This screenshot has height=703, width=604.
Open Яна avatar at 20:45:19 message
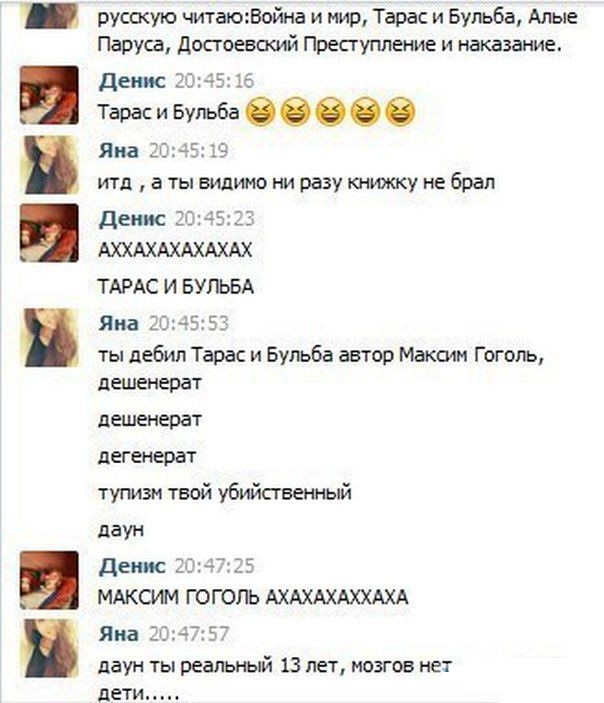pos(49,165)
